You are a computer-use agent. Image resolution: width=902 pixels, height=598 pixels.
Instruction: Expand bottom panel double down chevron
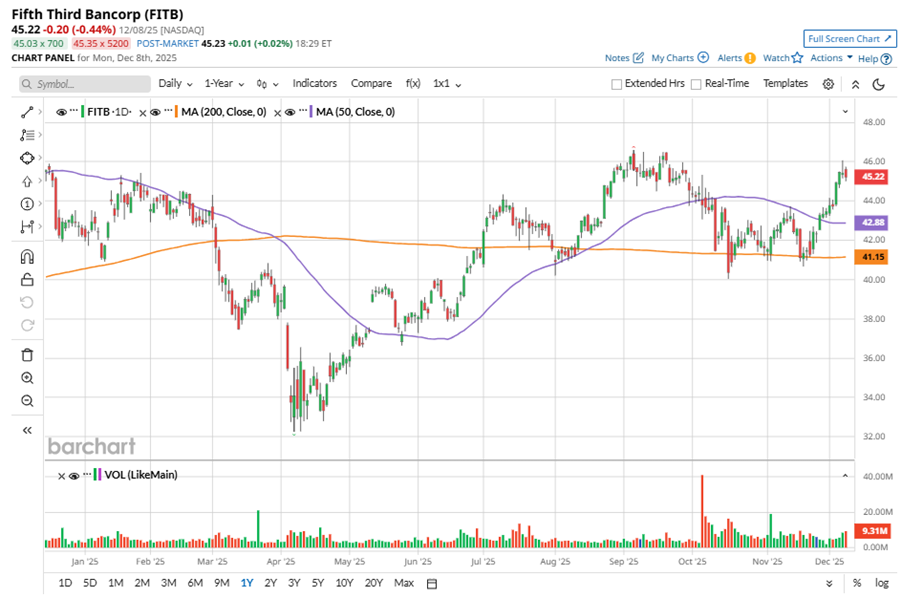[829, 584]
